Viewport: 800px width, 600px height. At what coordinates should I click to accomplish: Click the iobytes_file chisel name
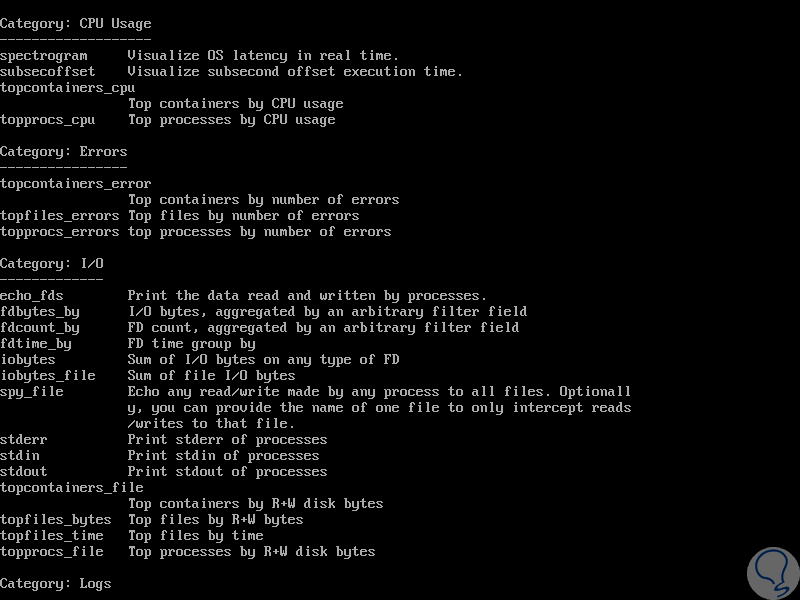tap(48, 376)
